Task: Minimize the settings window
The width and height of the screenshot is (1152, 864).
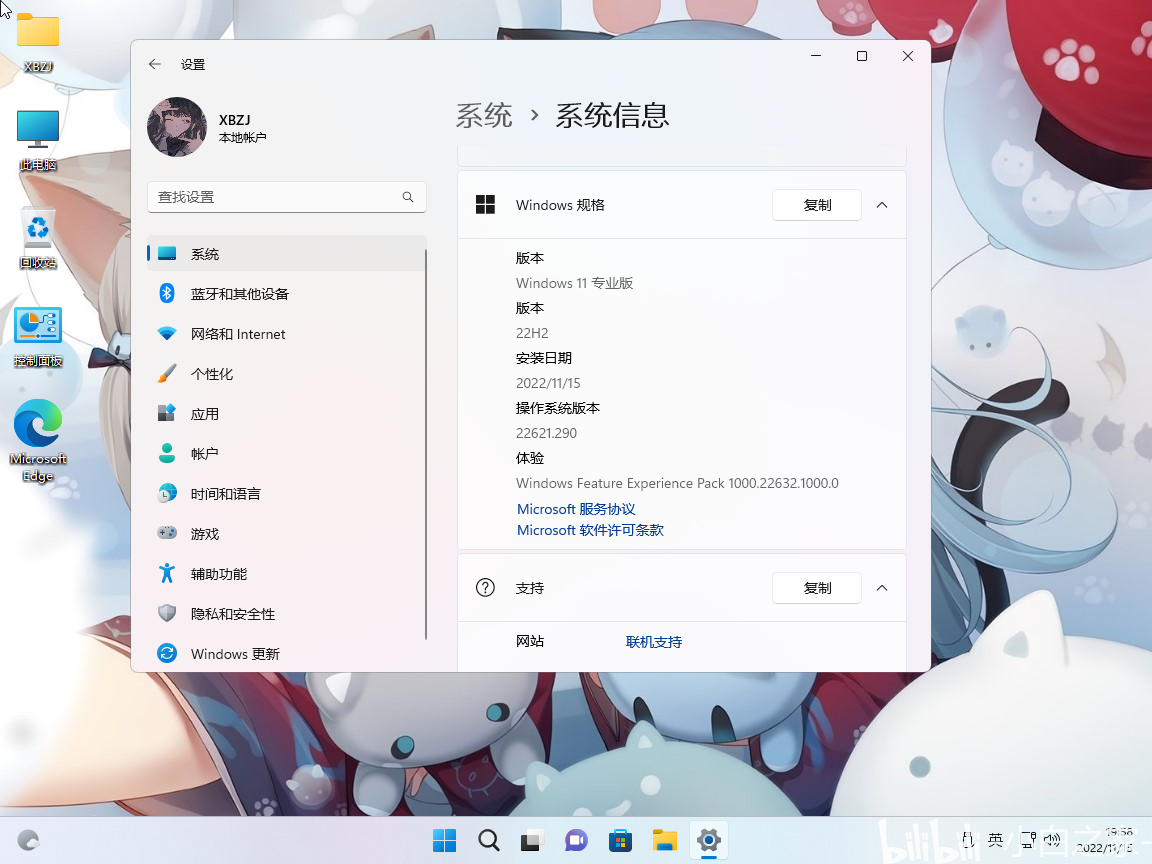Action: click(x=816, y=56)
